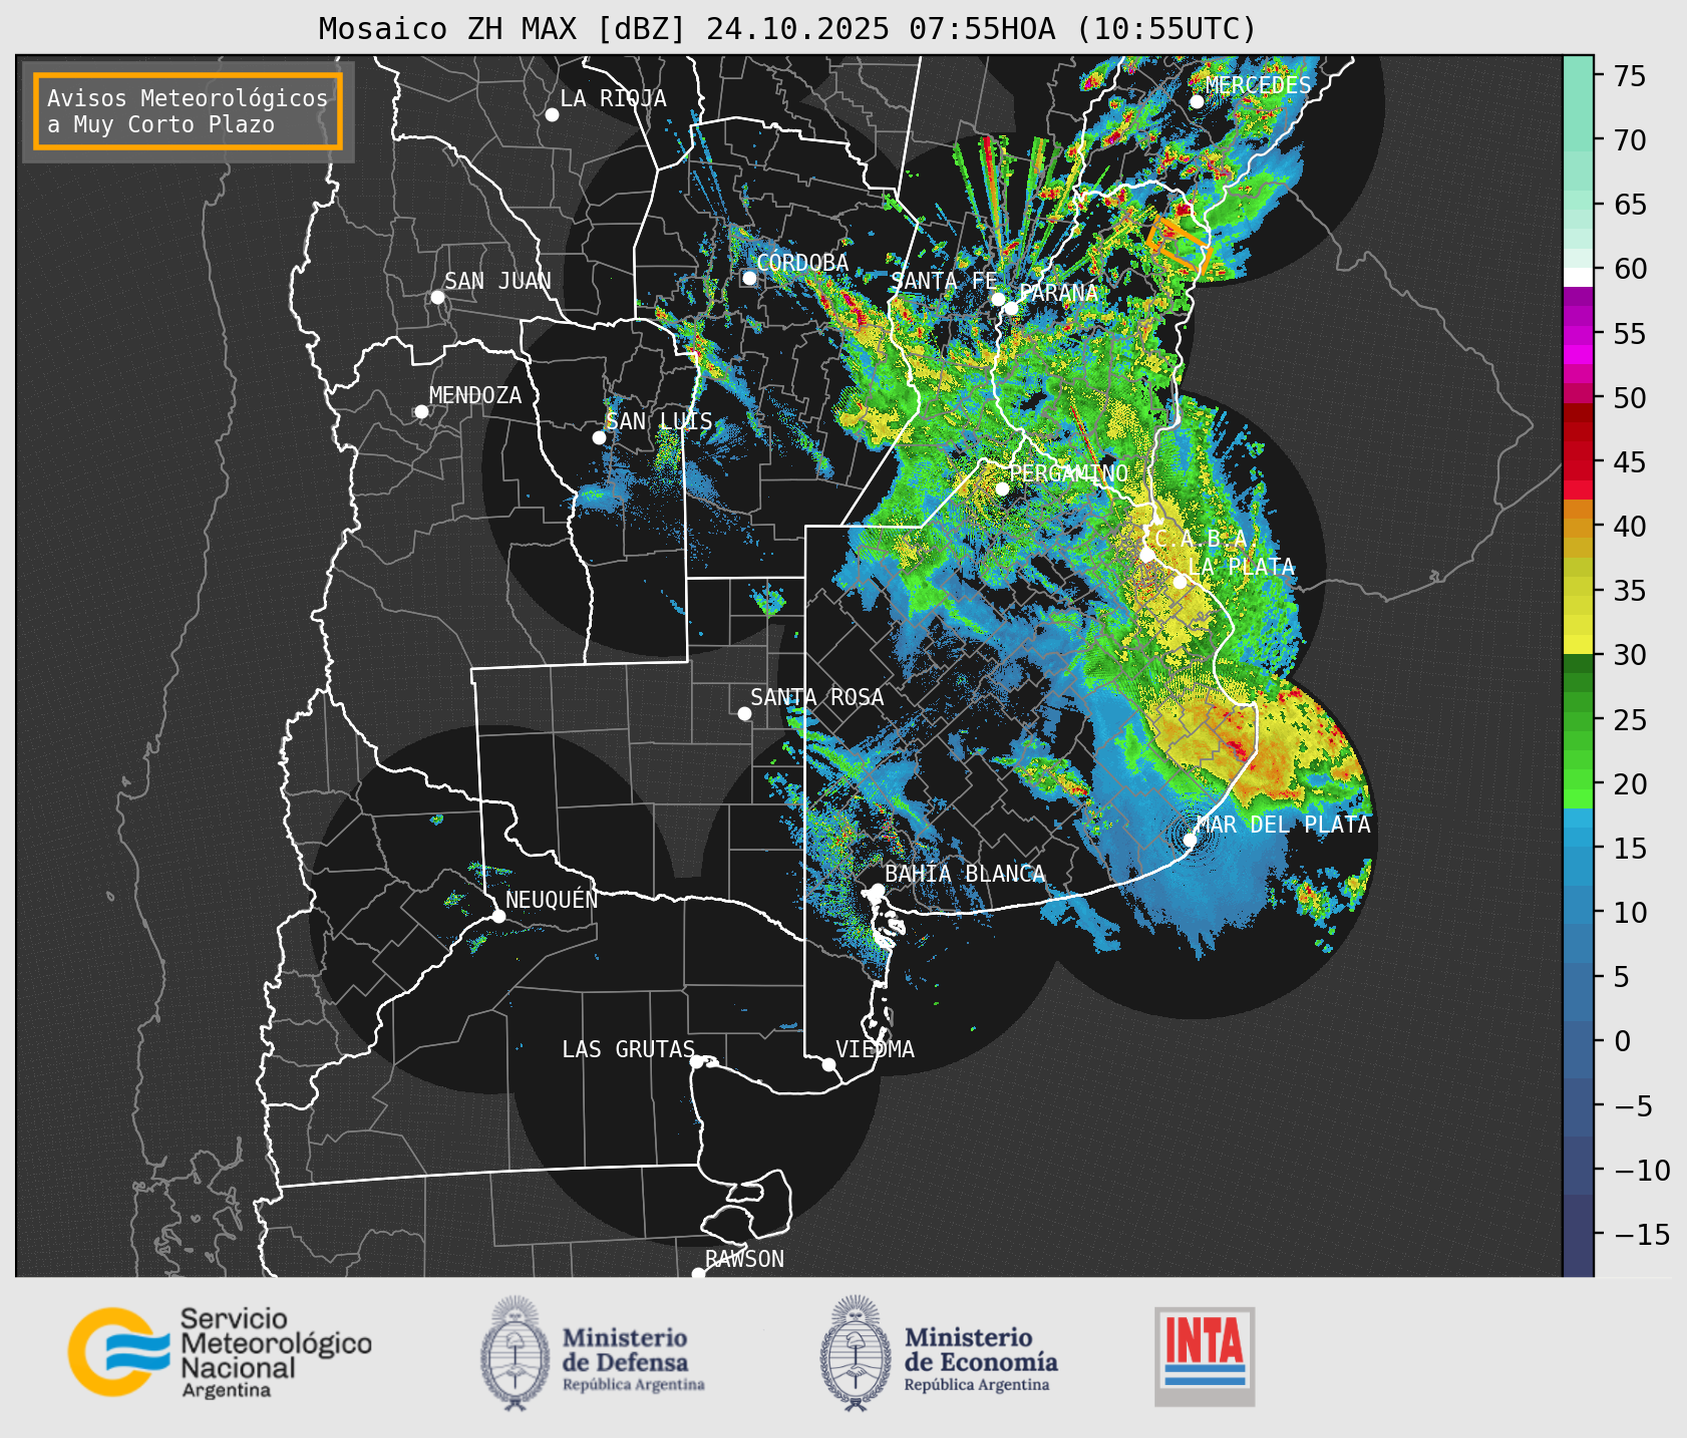
Task: Click the LA RIOJA label text
Action: [x=613, y=98]
